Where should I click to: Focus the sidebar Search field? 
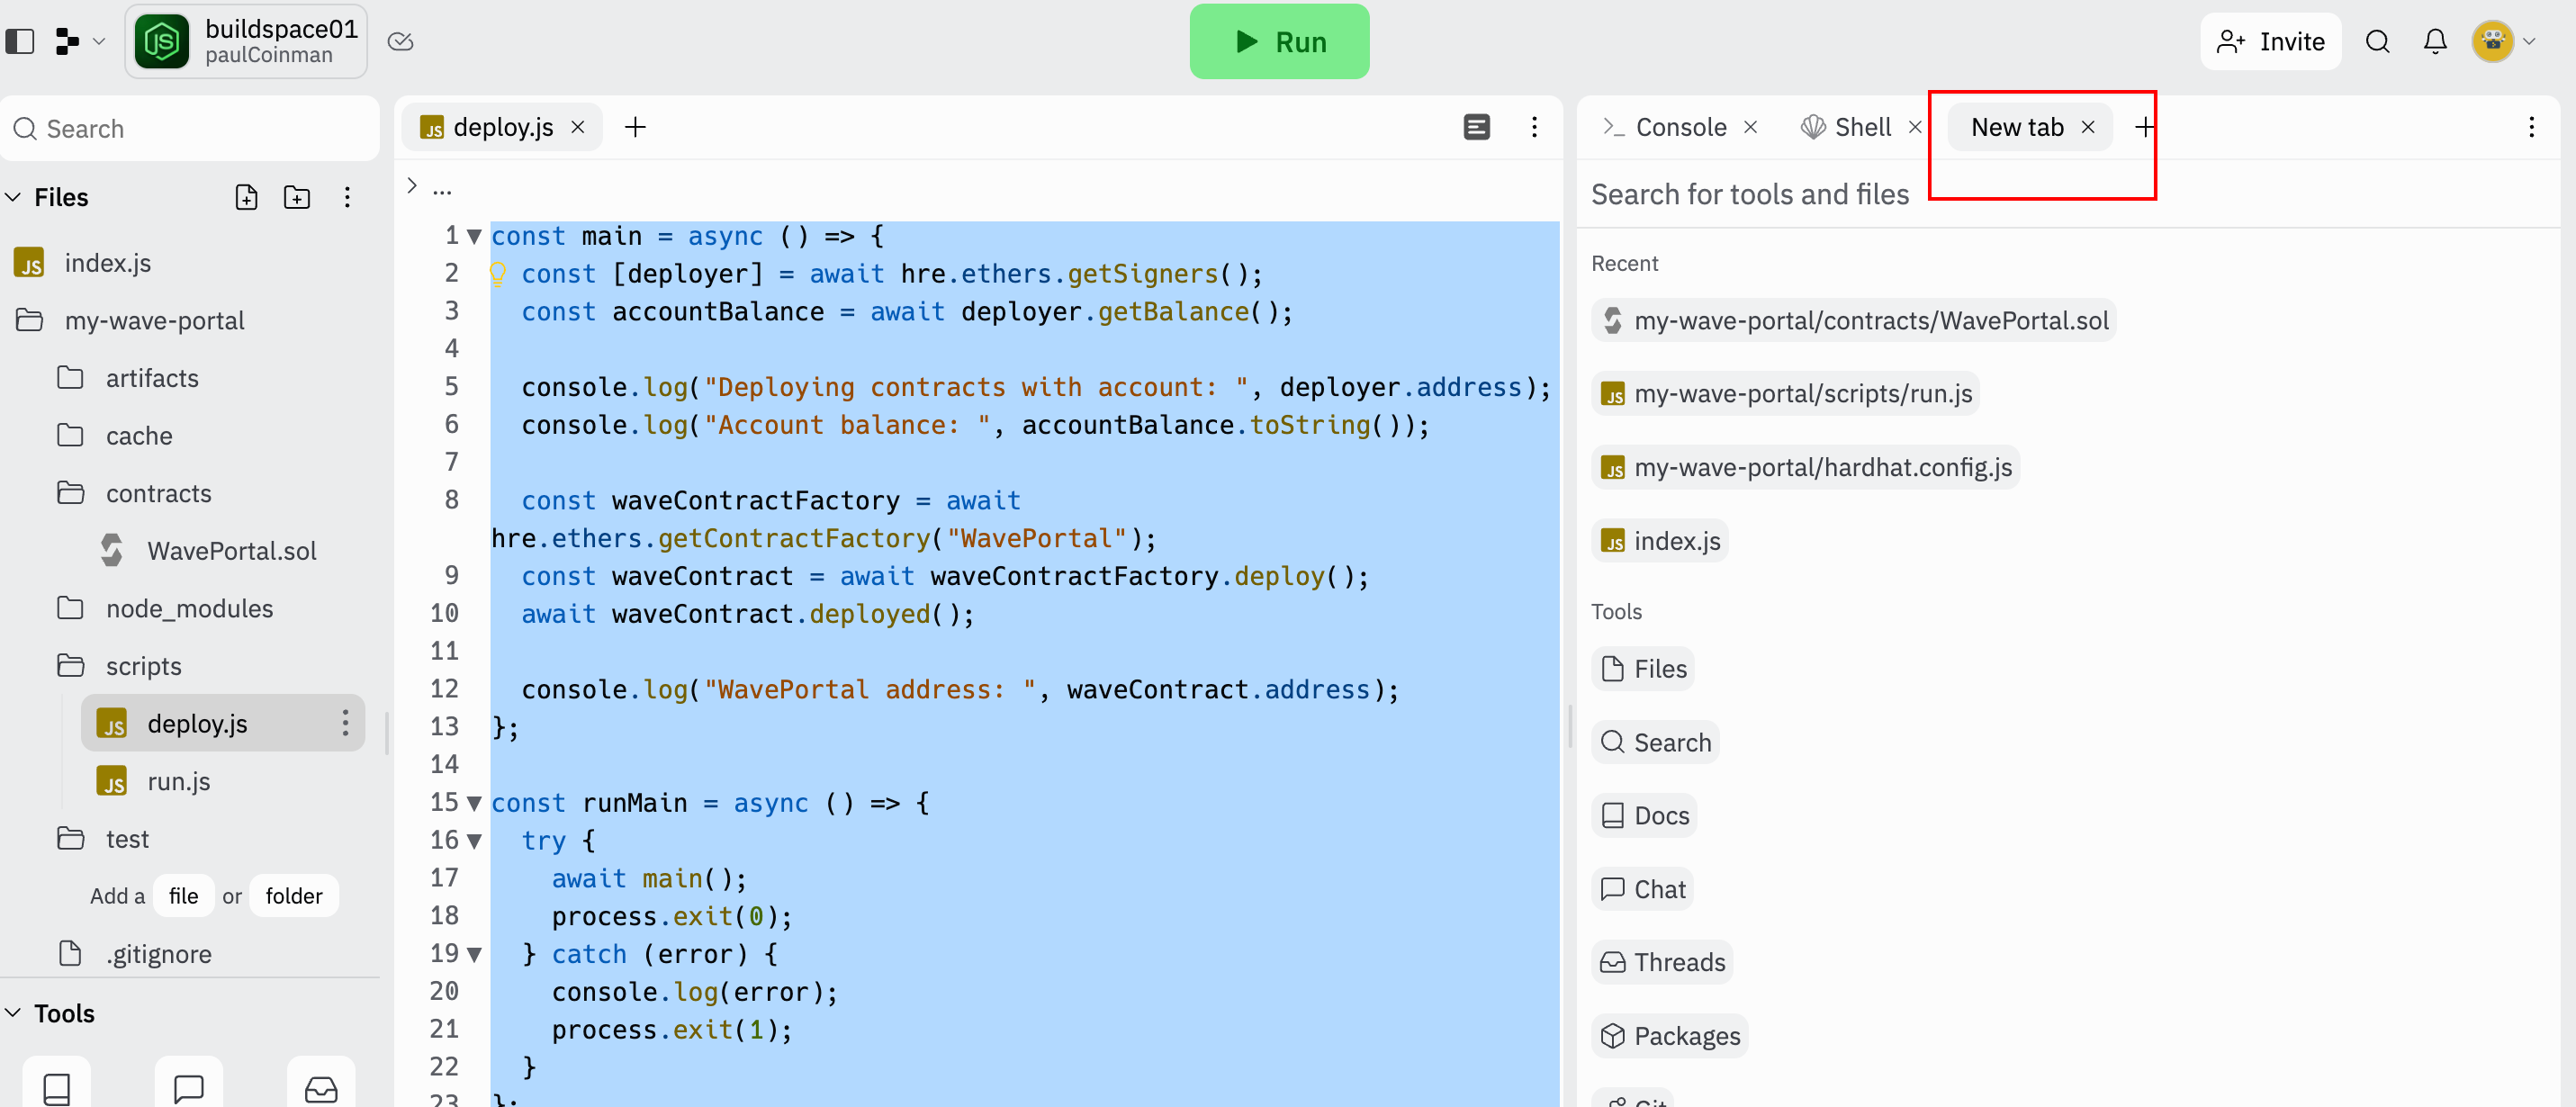tap(190, 129)
